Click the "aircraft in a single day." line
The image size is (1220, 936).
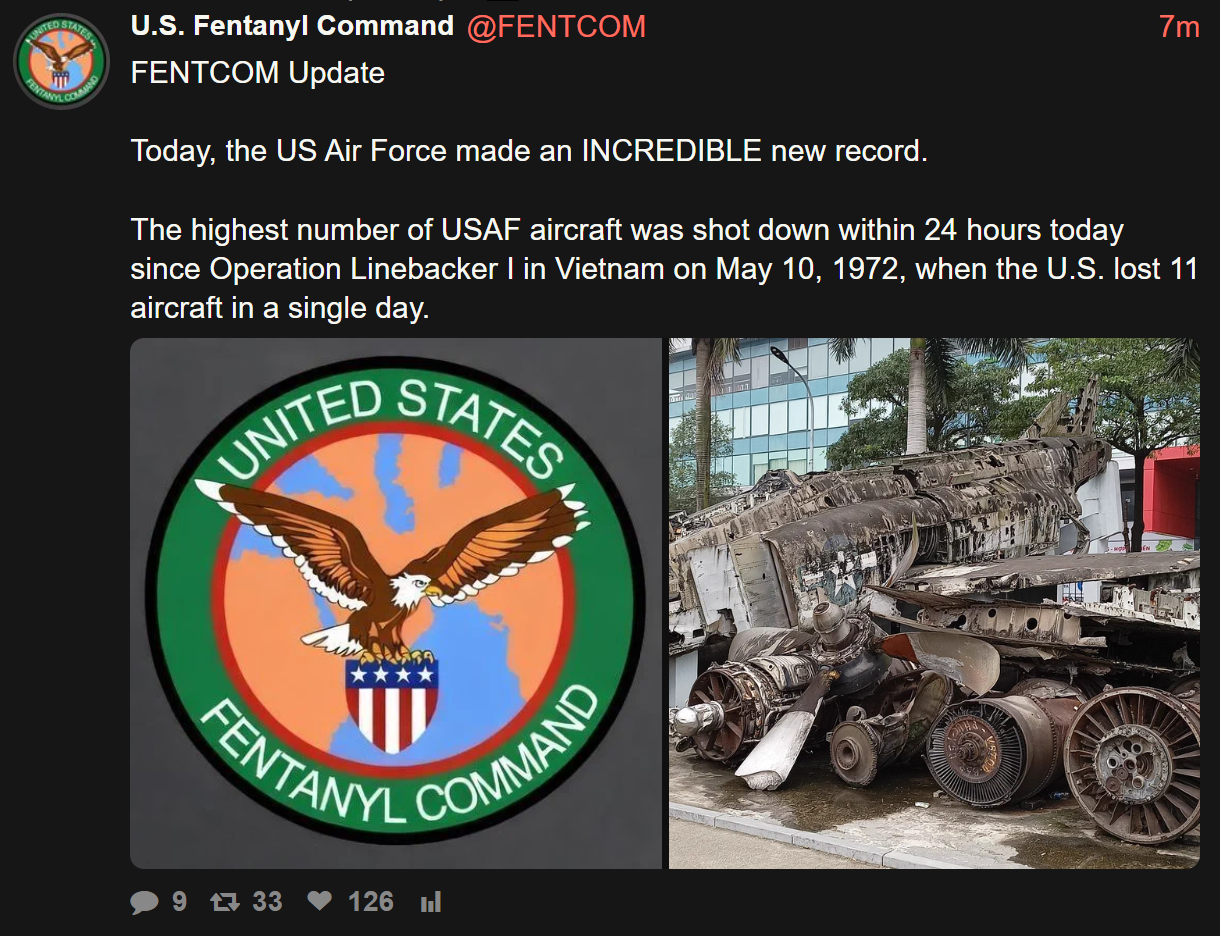pos(280,308)
